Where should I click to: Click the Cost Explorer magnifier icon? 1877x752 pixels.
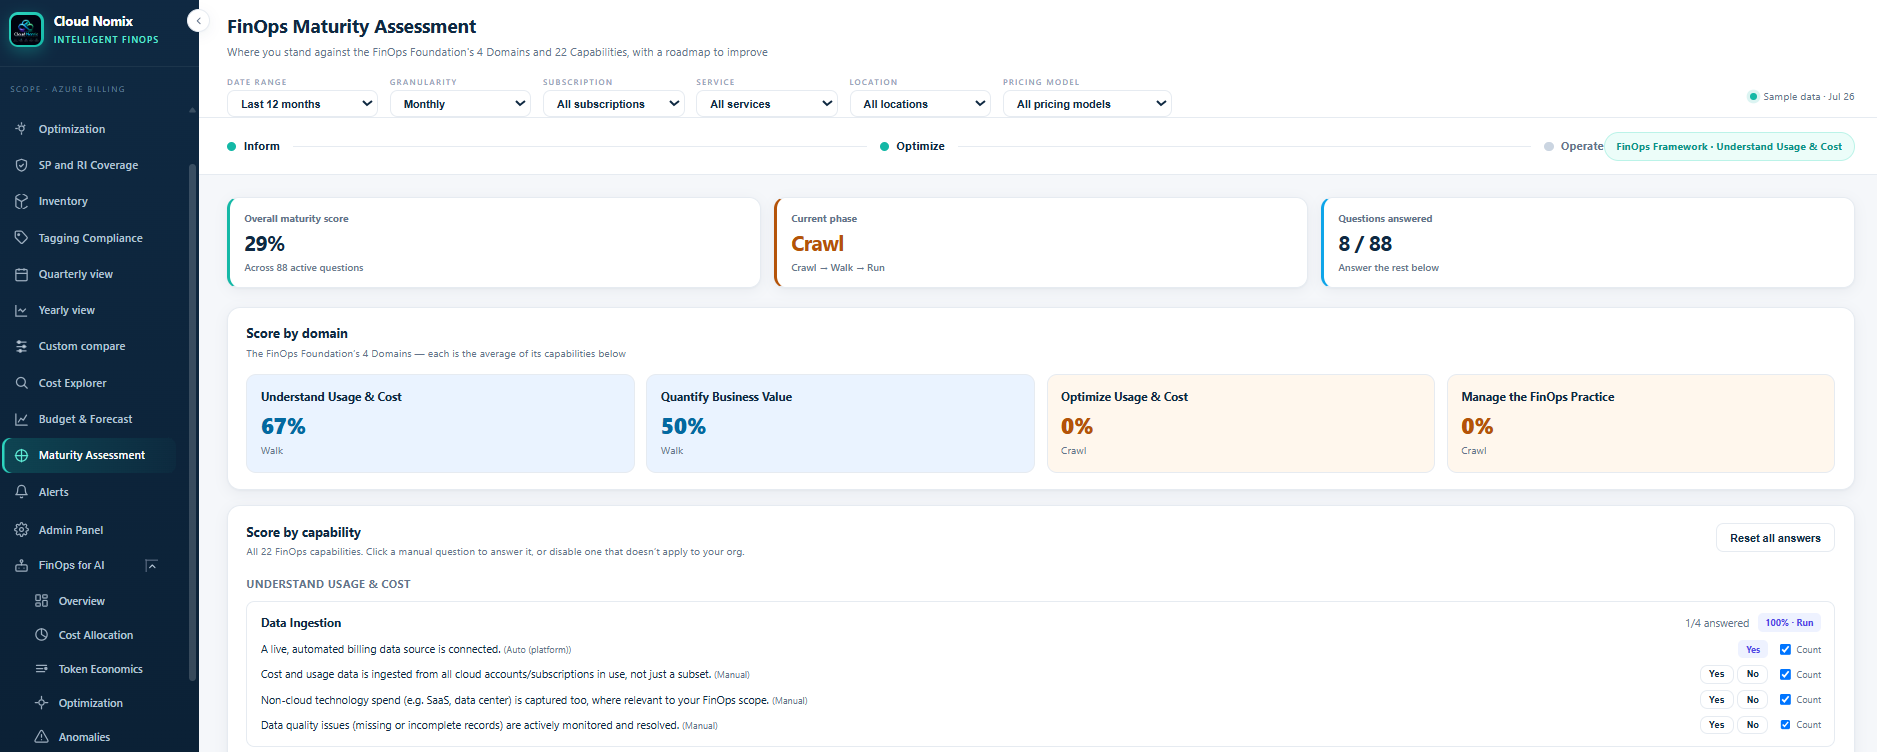pyautogui.click(x=21, y=383)
